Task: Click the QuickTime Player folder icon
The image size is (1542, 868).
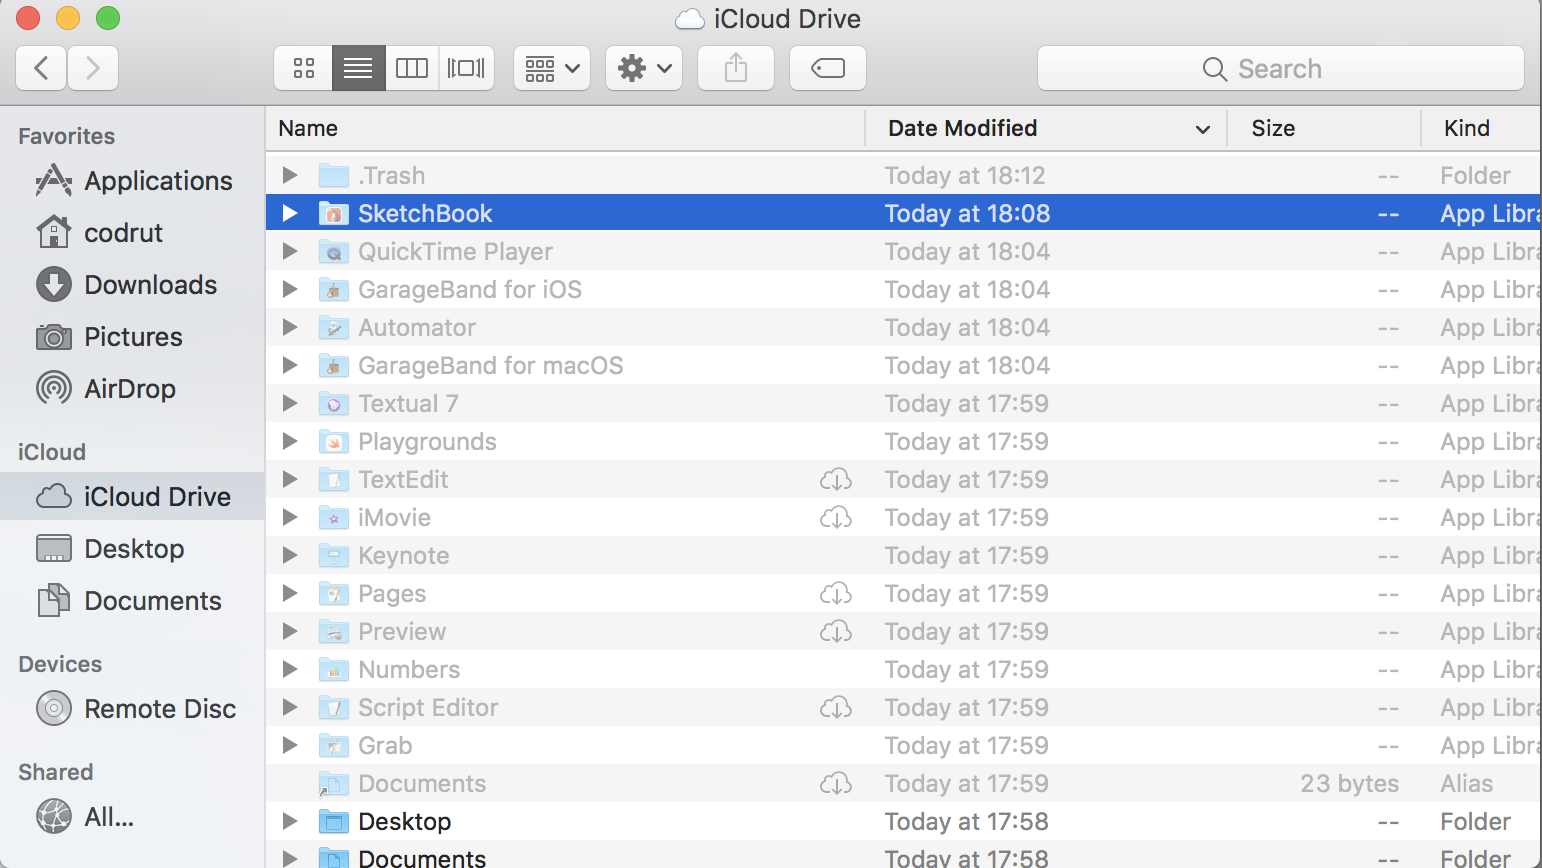Action: point(334,251)
